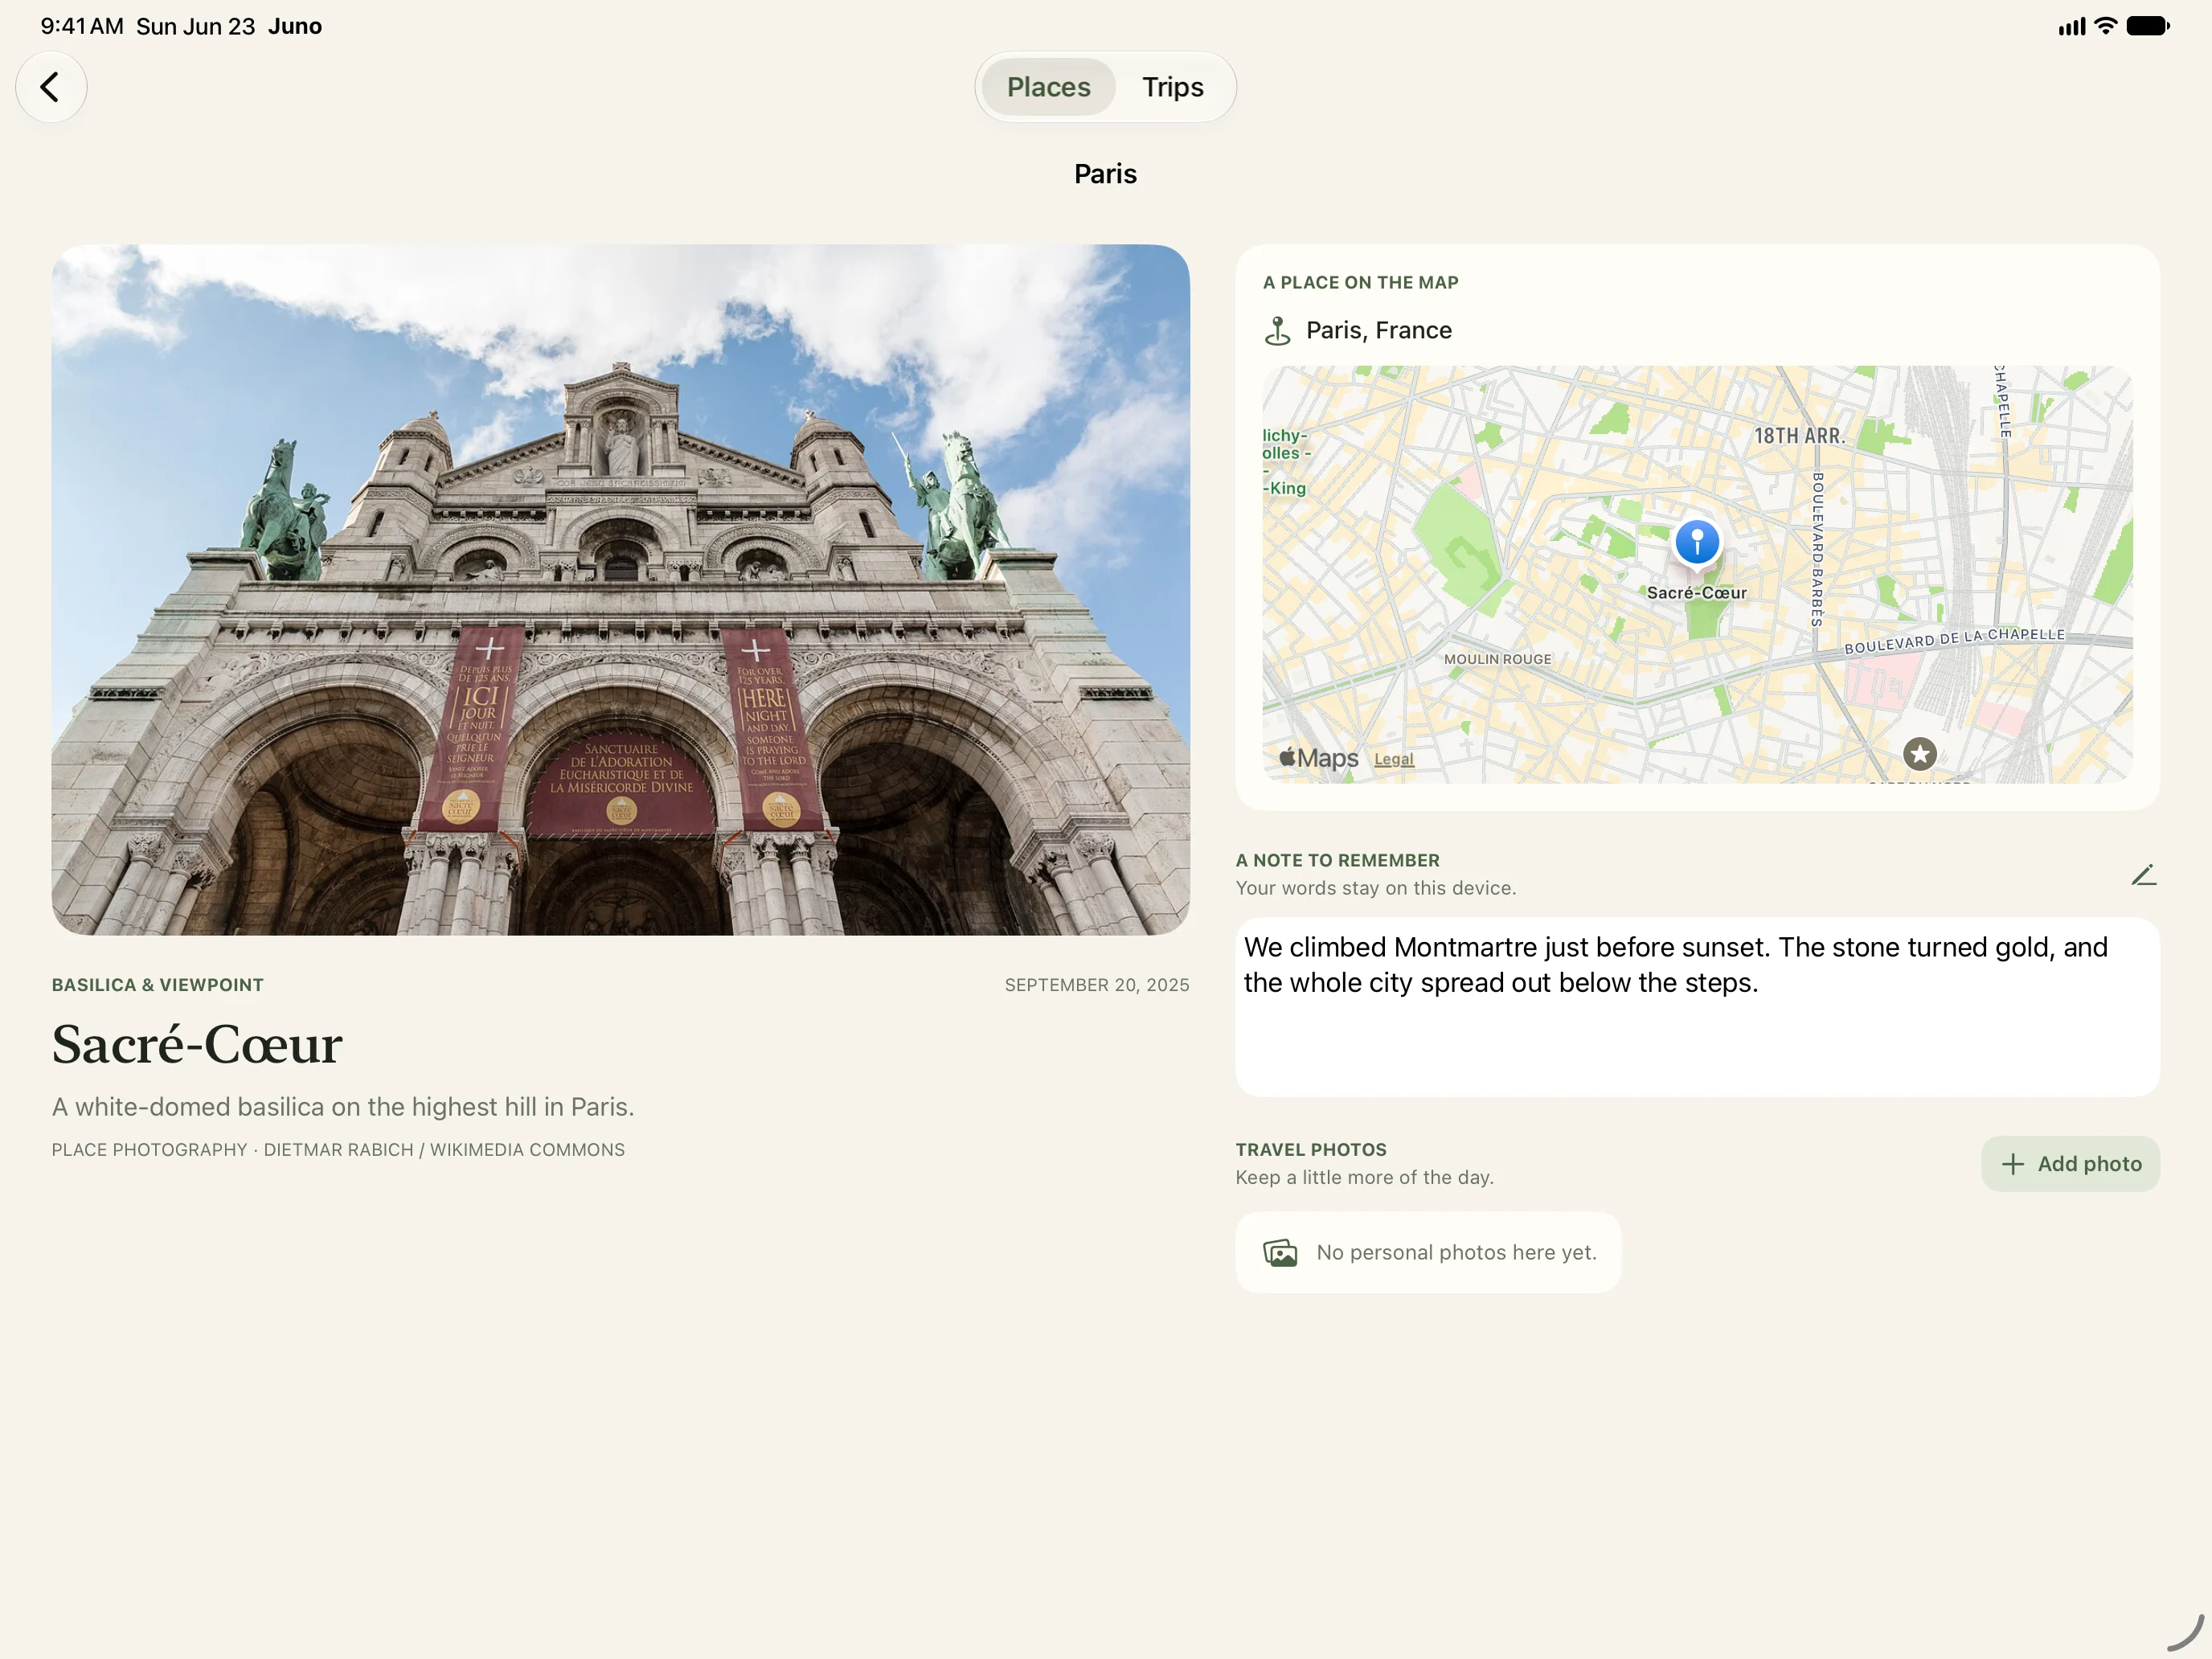This screenshot has height=1659, width=2212.
Task: Tap the Add photo button
Action: coord(2070,1163)
